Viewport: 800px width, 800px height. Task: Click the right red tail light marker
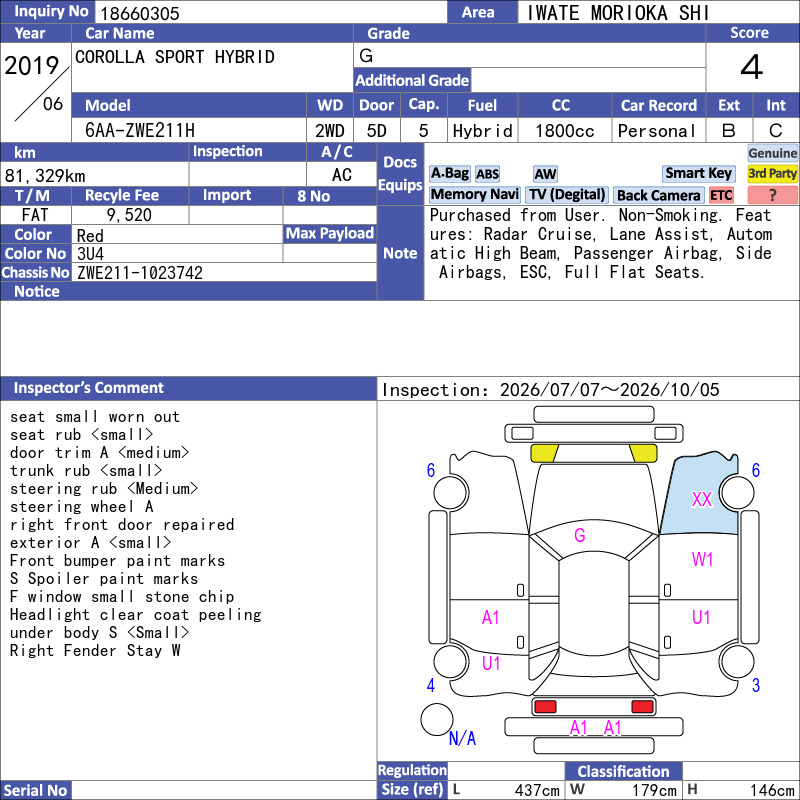tap(642, 707)
